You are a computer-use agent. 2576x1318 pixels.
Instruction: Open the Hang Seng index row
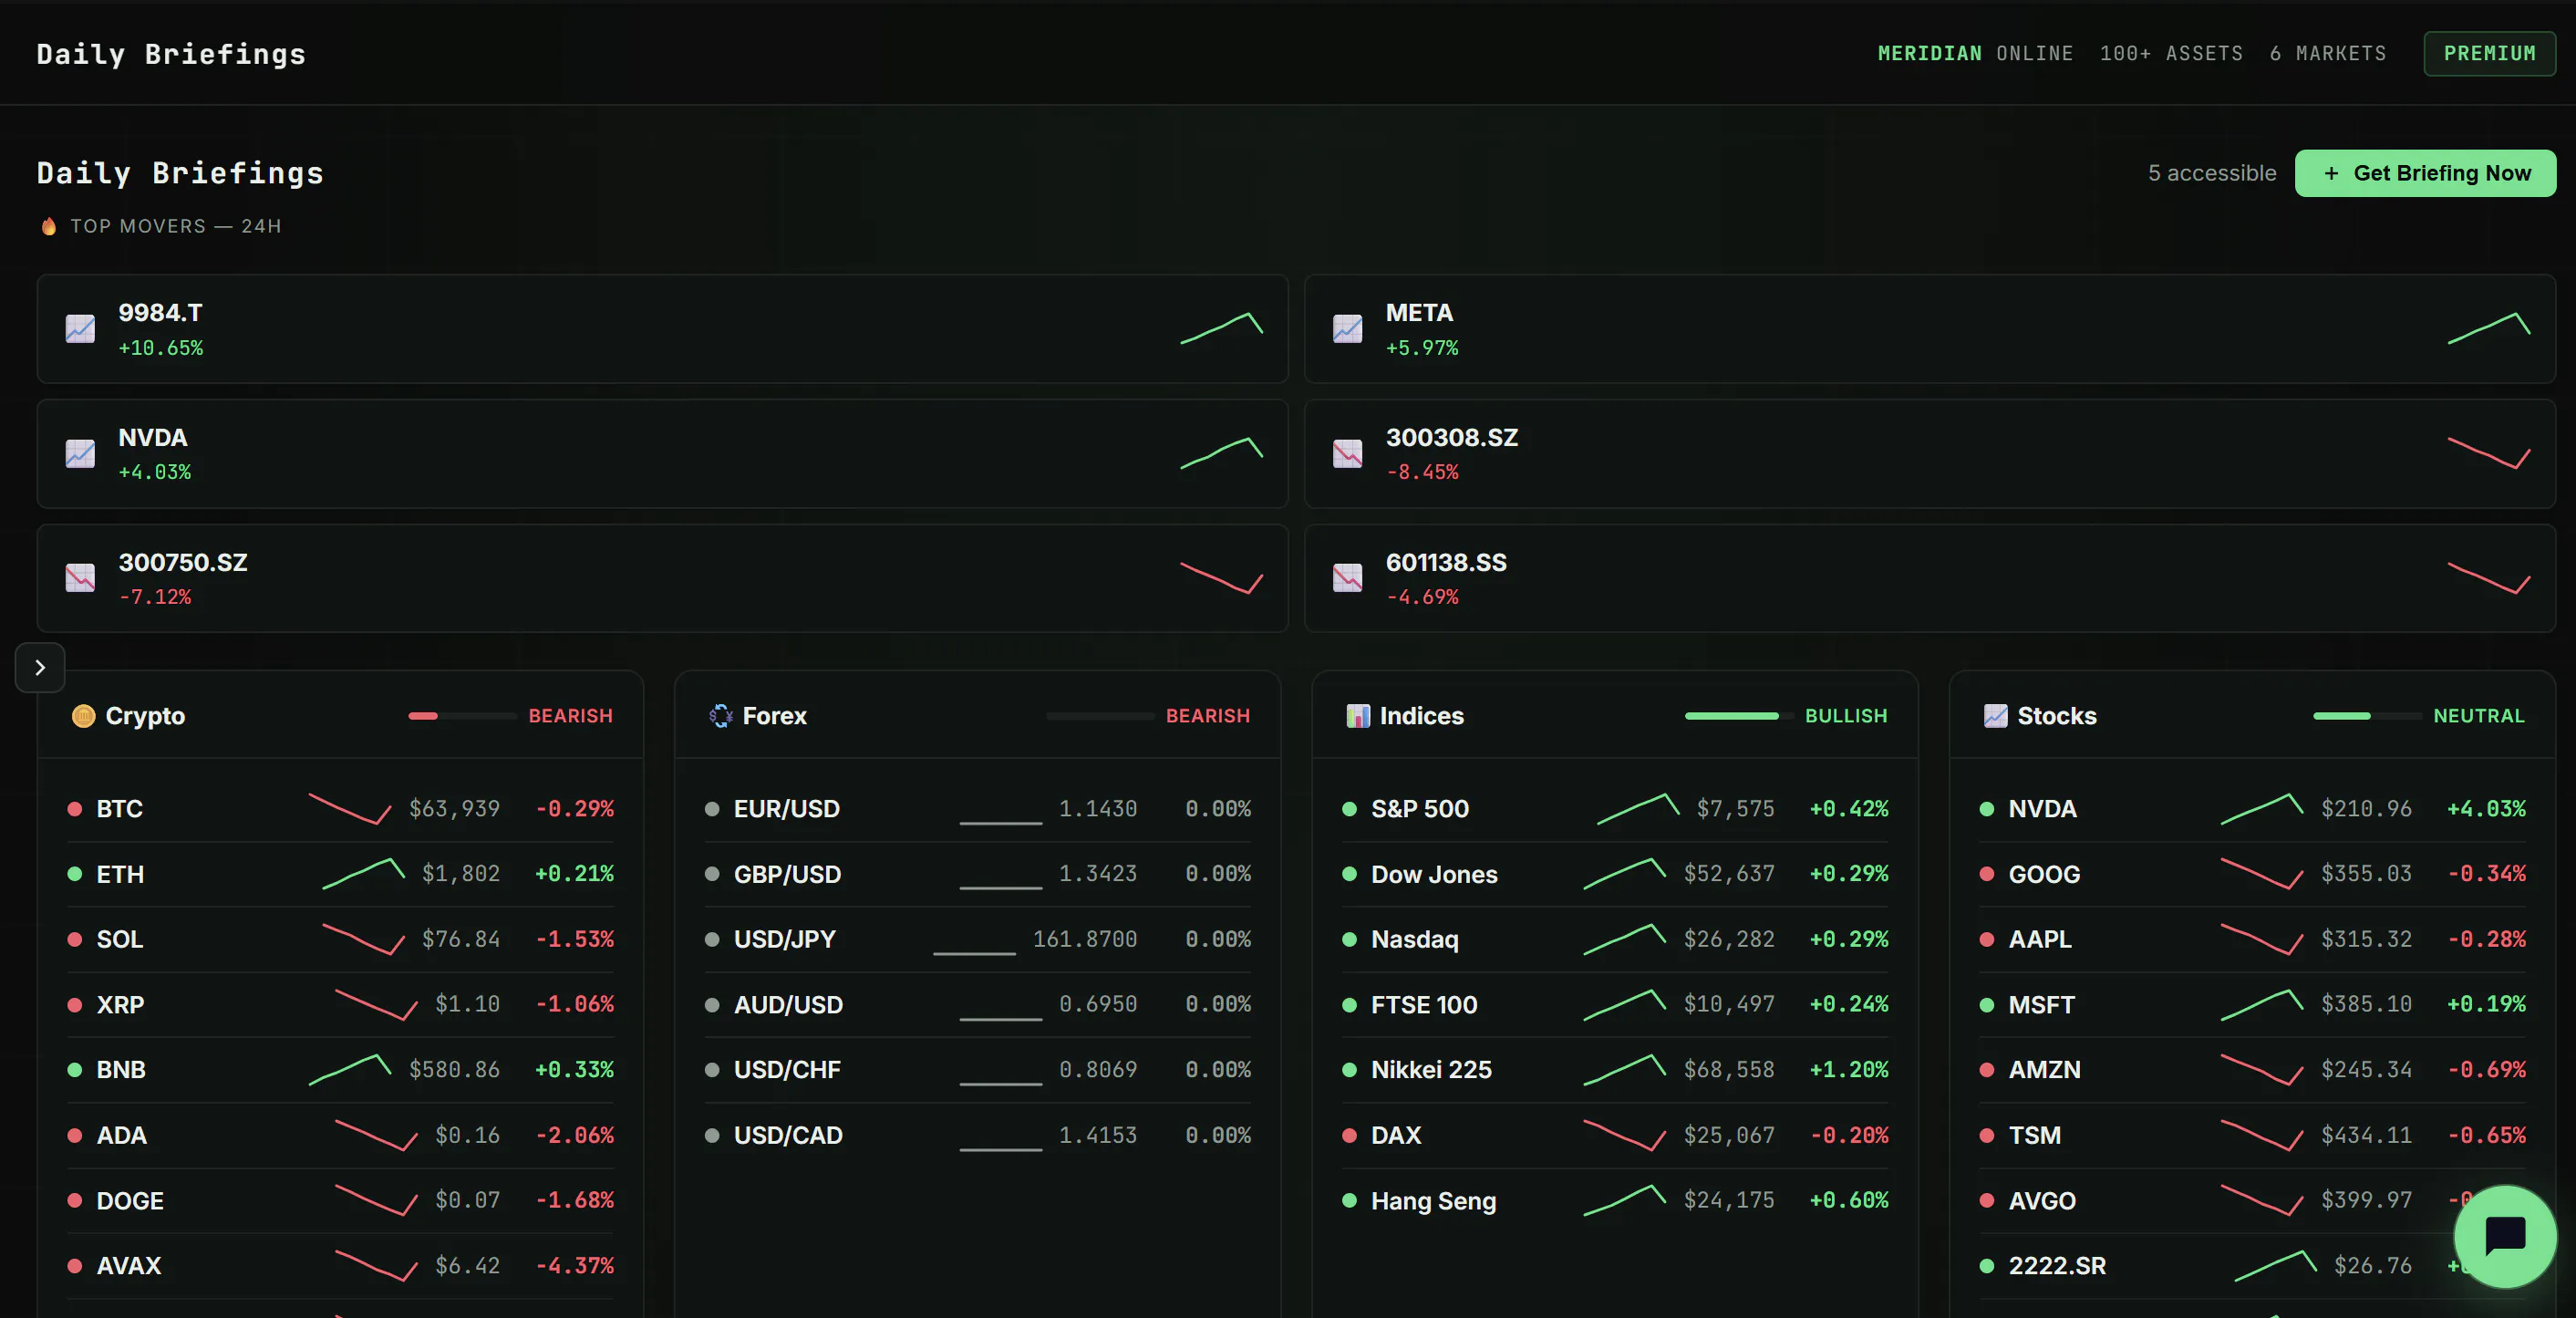1615,1201
